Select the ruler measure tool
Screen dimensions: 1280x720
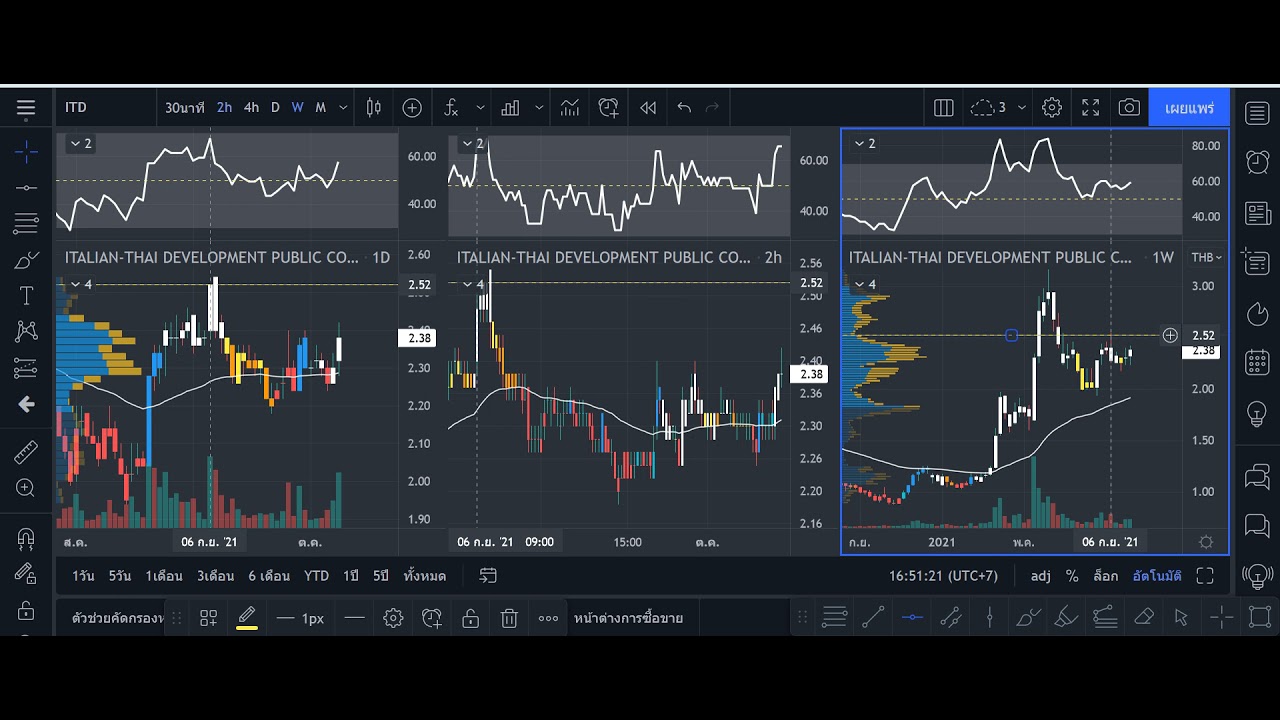tap(26, 452)
